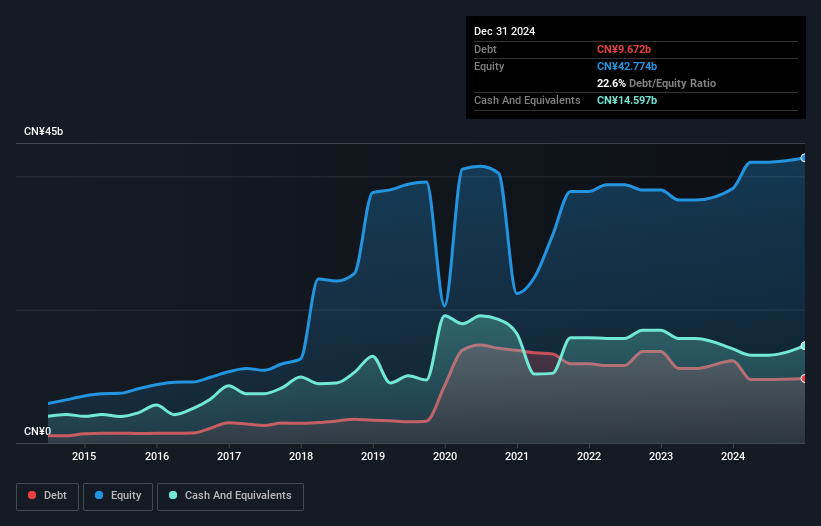821x526 pixels.
Task: Click the CN¥0 y-axis label
Action: click(x=38, y=431)
